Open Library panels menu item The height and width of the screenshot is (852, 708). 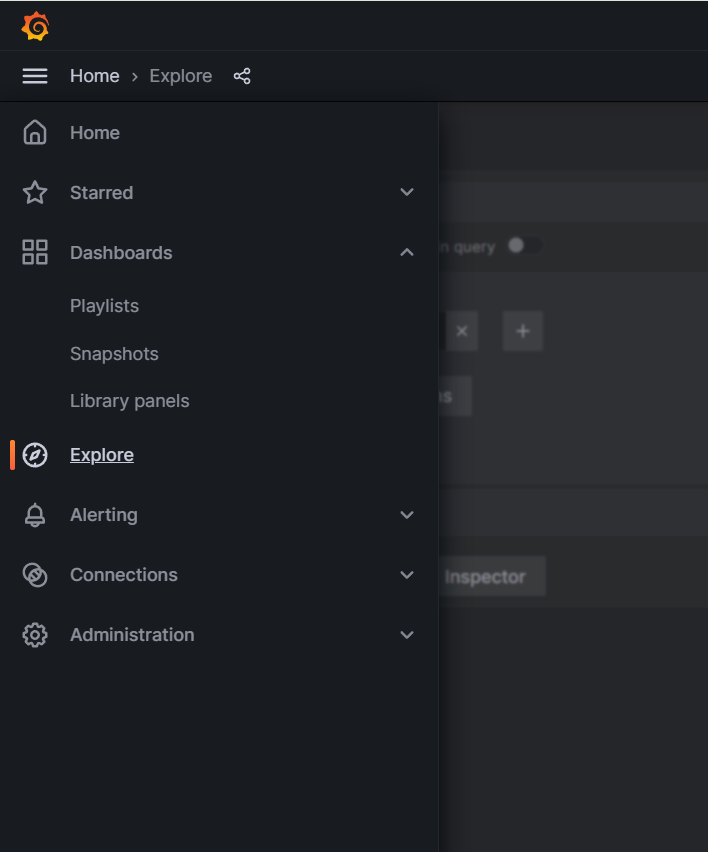coord(129,401)
